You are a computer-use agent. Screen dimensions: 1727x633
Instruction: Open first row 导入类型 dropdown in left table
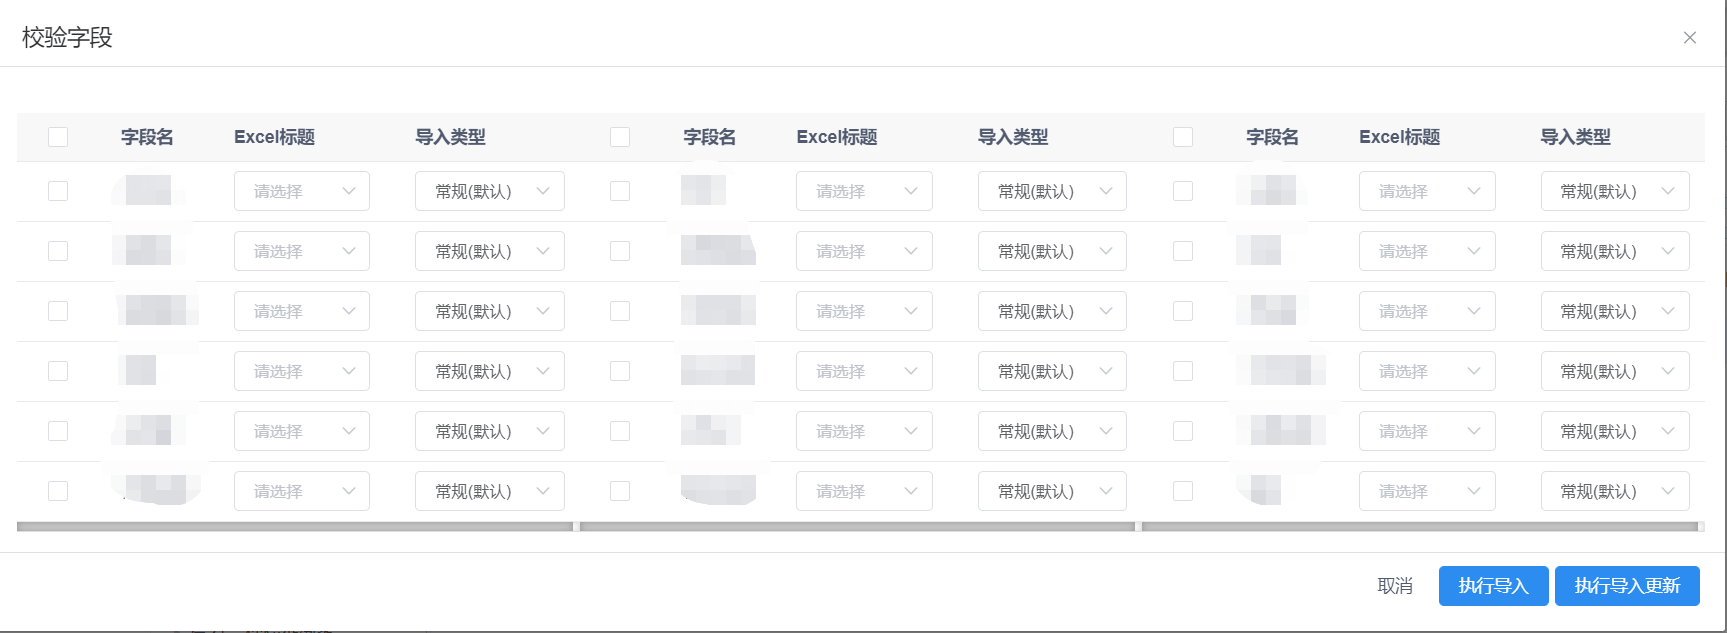click(489, 191)
